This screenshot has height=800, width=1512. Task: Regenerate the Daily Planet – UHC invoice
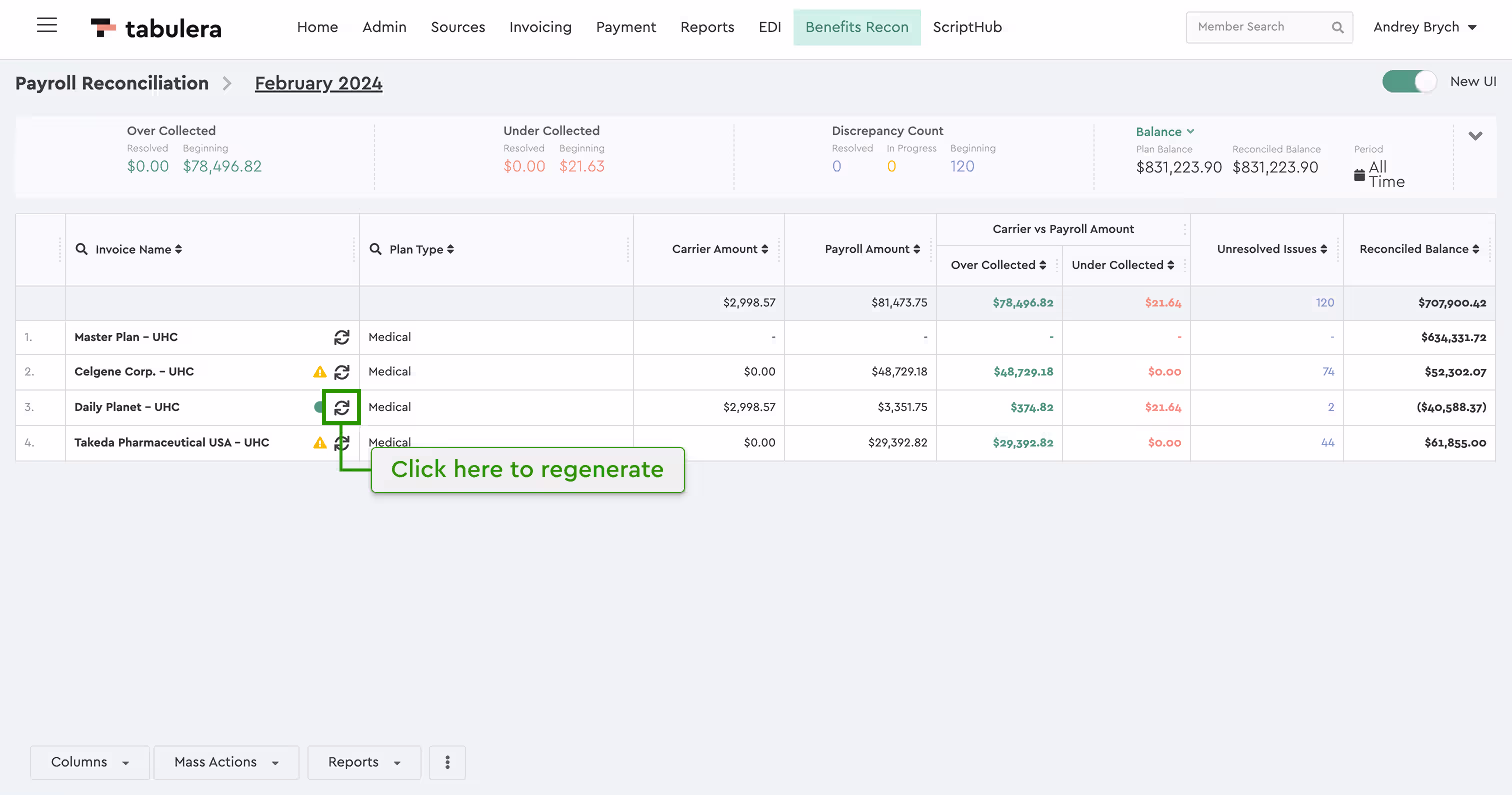(x=342, y=407)
